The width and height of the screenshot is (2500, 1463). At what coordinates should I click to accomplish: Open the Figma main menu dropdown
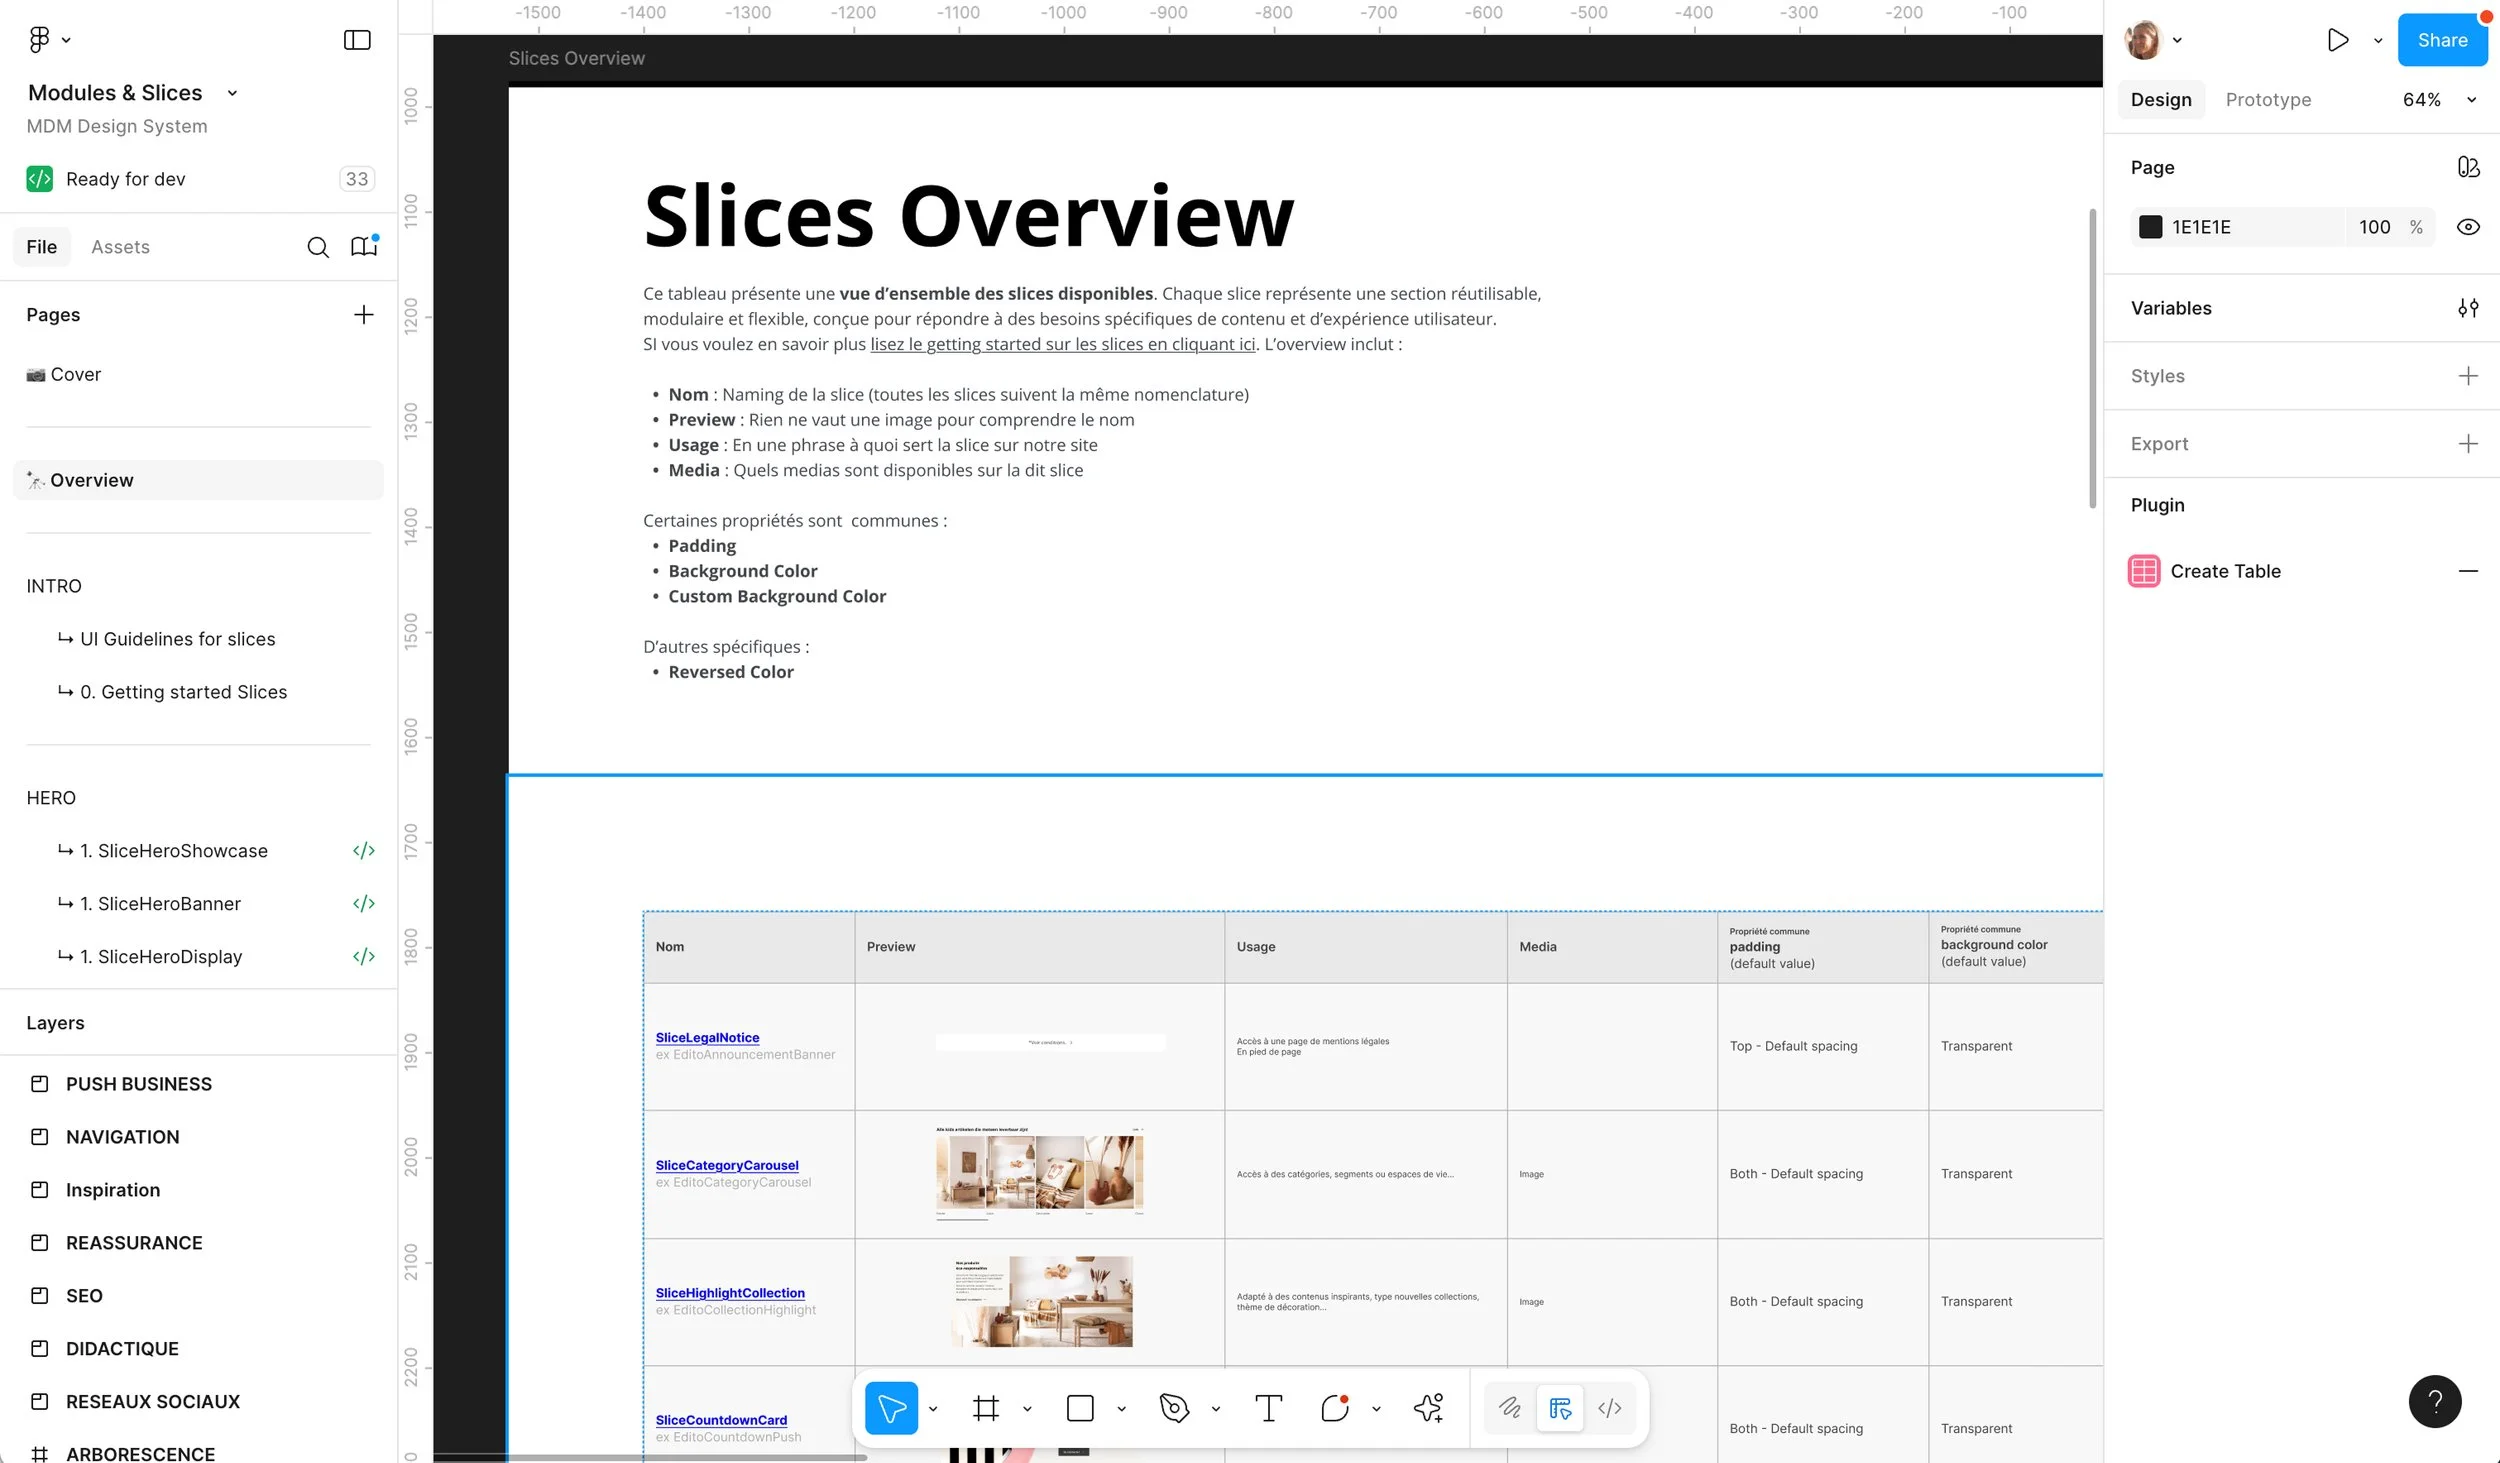coord(48,40)
